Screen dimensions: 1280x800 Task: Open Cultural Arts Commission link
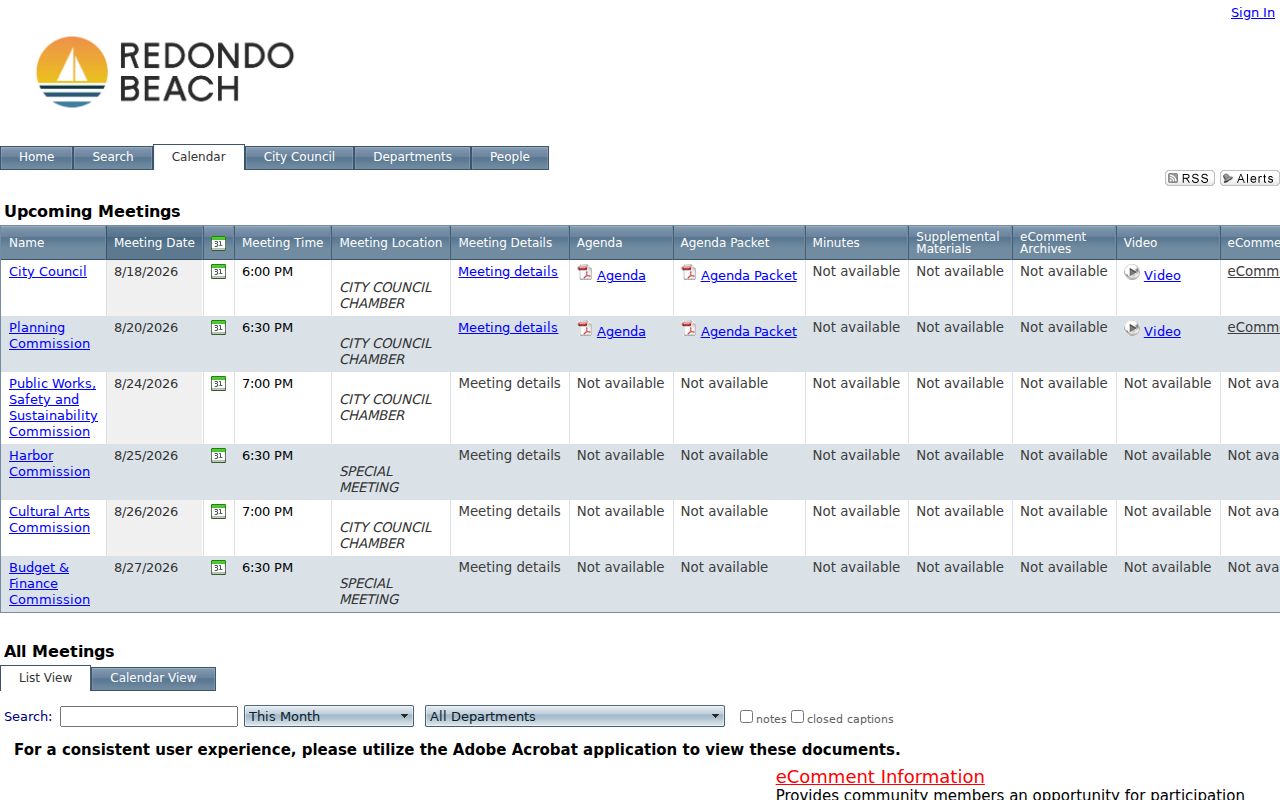(x=49, y=519)
